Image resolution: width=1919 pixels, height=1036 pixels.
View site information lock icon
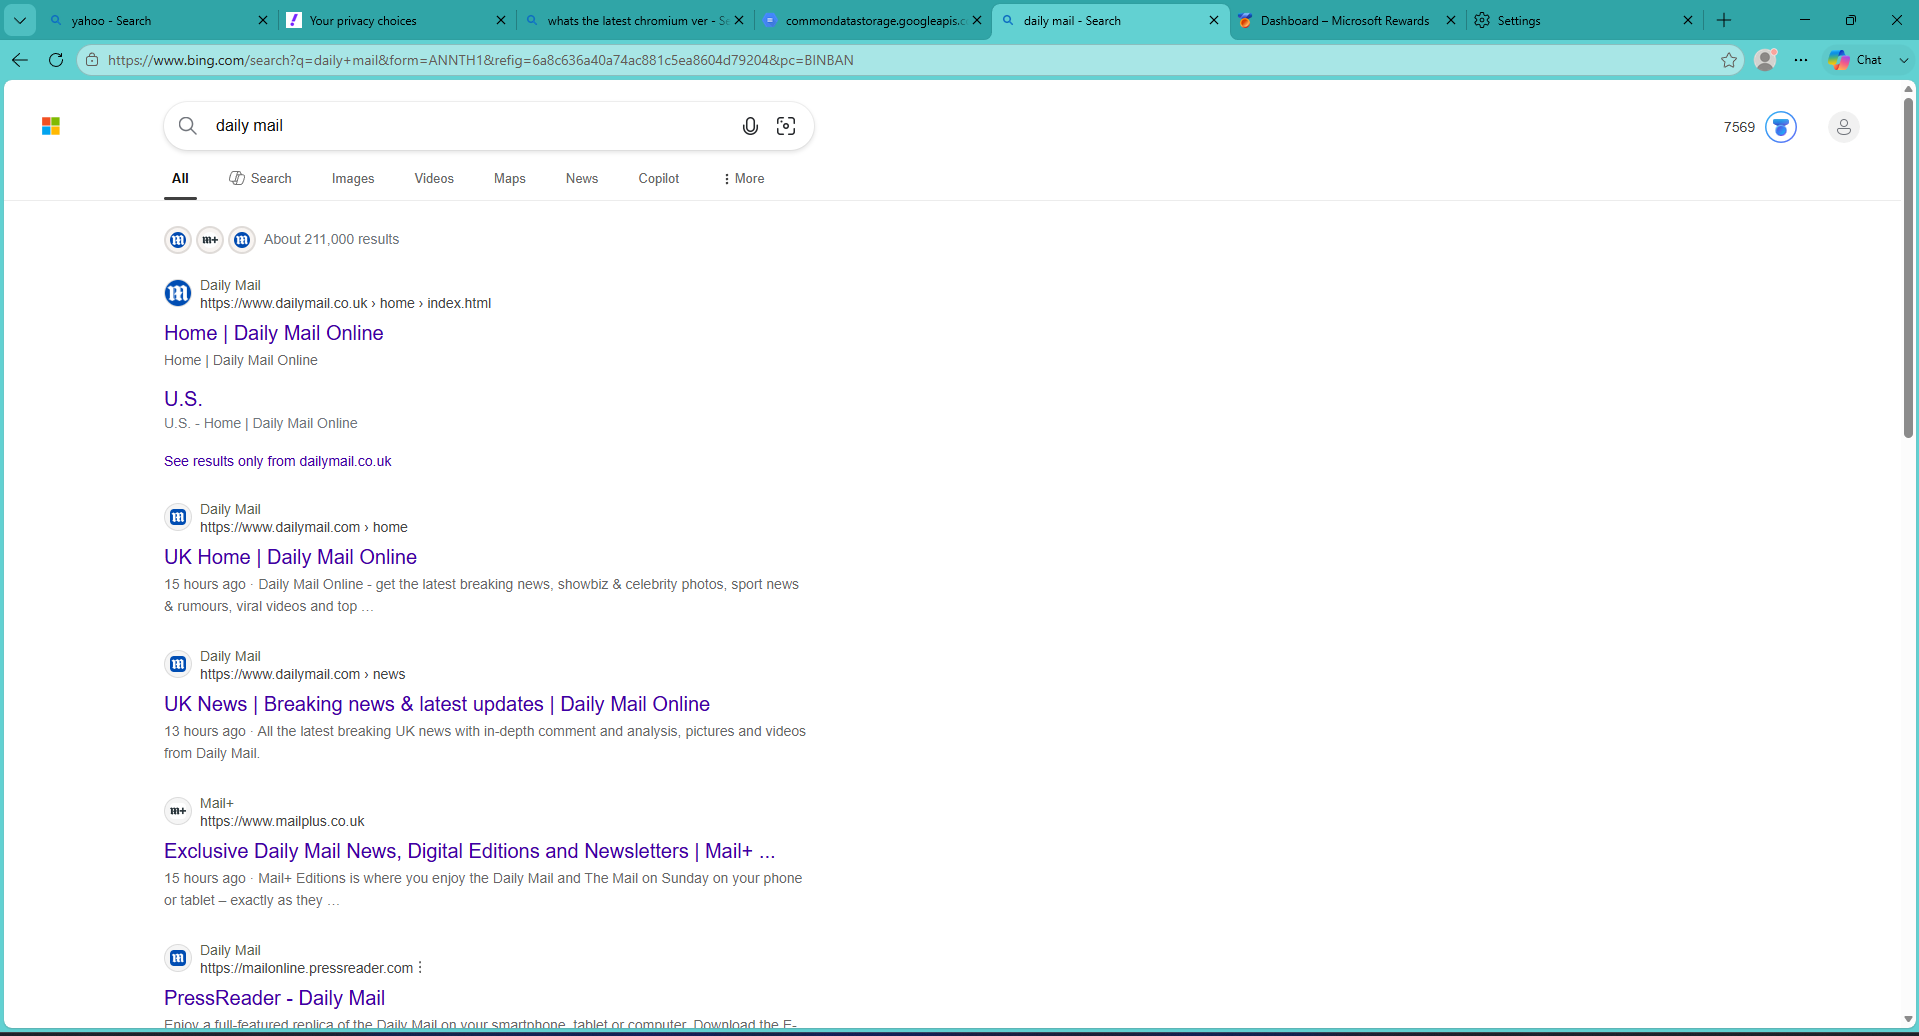(x=92, y=60)
